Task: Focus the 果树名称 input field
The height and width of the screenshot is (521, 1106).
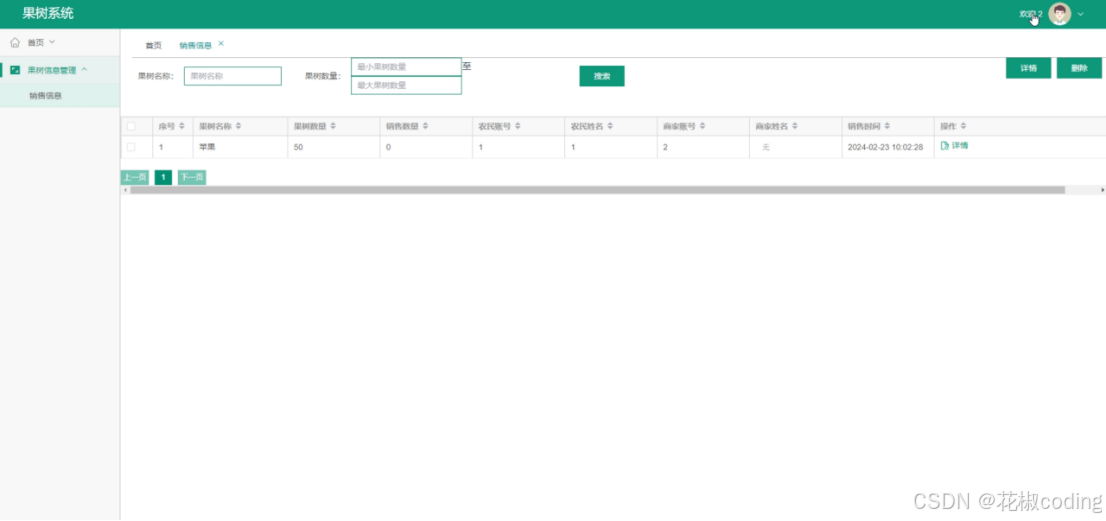Action: 233,76
